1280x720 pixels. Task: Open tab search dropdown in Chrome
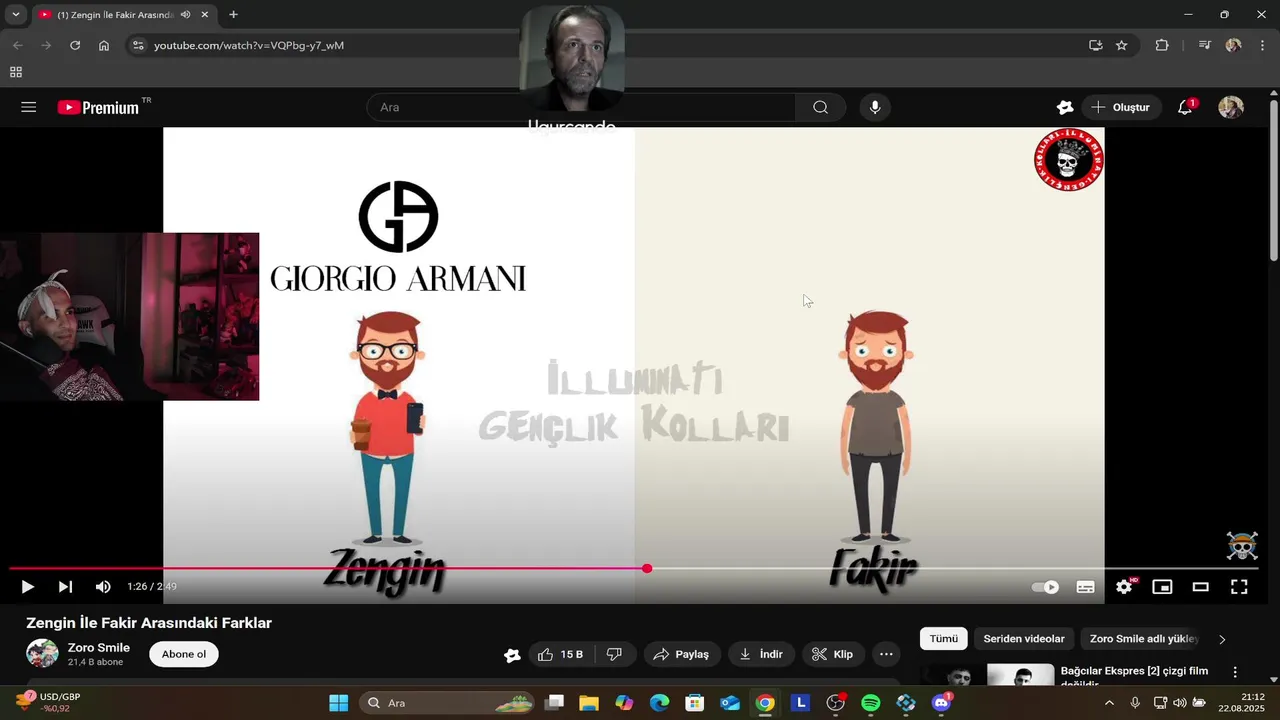(x=15, y=14)
